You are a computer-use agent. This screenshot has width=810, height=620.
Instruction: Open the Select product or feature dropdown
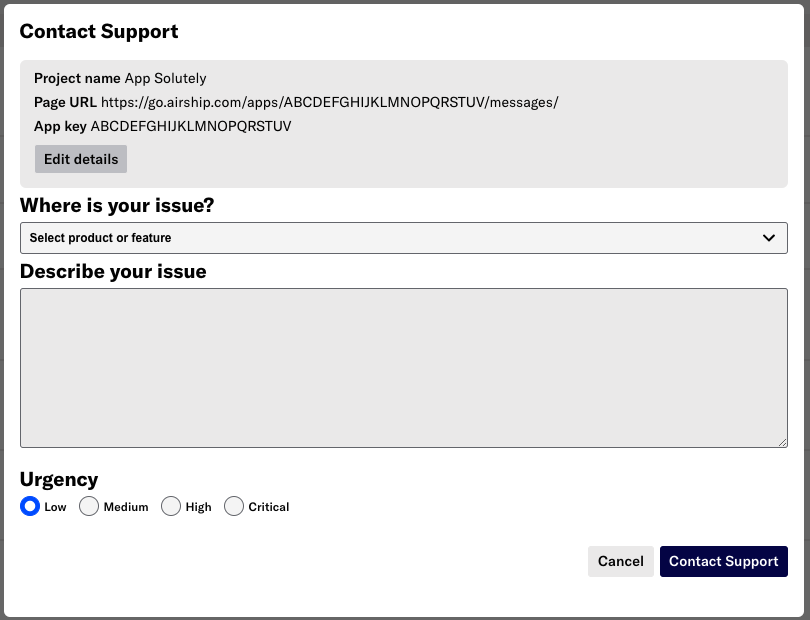(404, 238)
